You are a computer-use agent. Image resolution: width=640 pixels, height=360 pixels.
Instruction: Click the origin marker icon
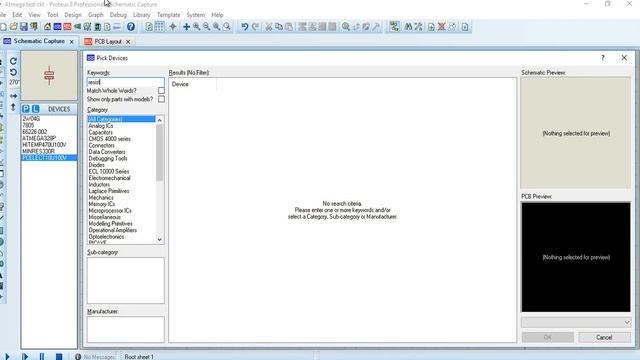[173, 27]
